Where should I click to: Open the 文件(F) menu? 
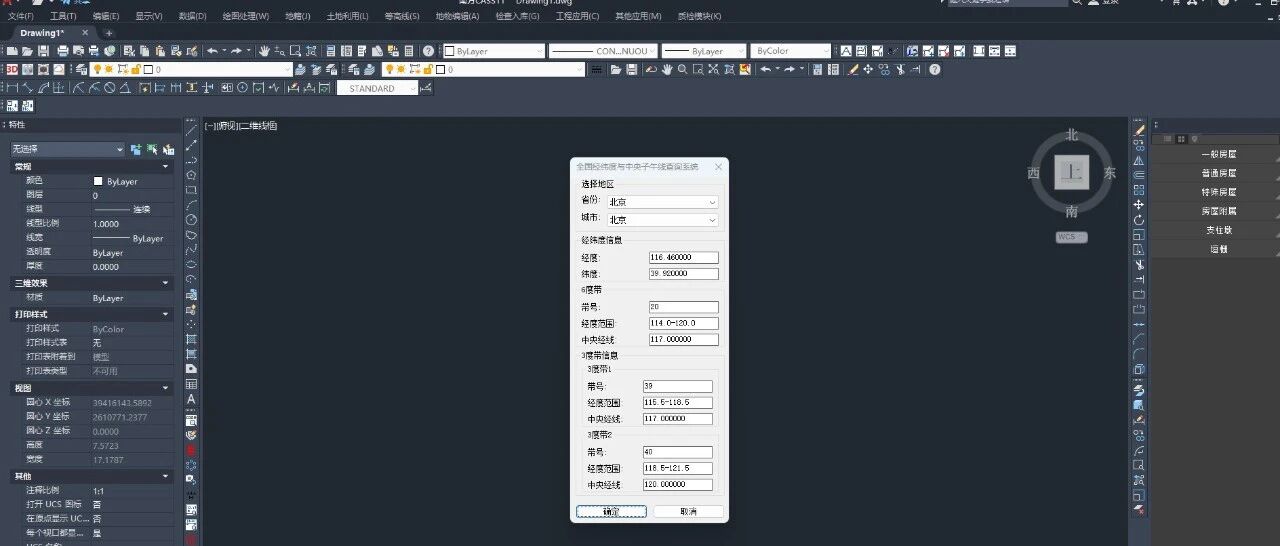[20, 17]
